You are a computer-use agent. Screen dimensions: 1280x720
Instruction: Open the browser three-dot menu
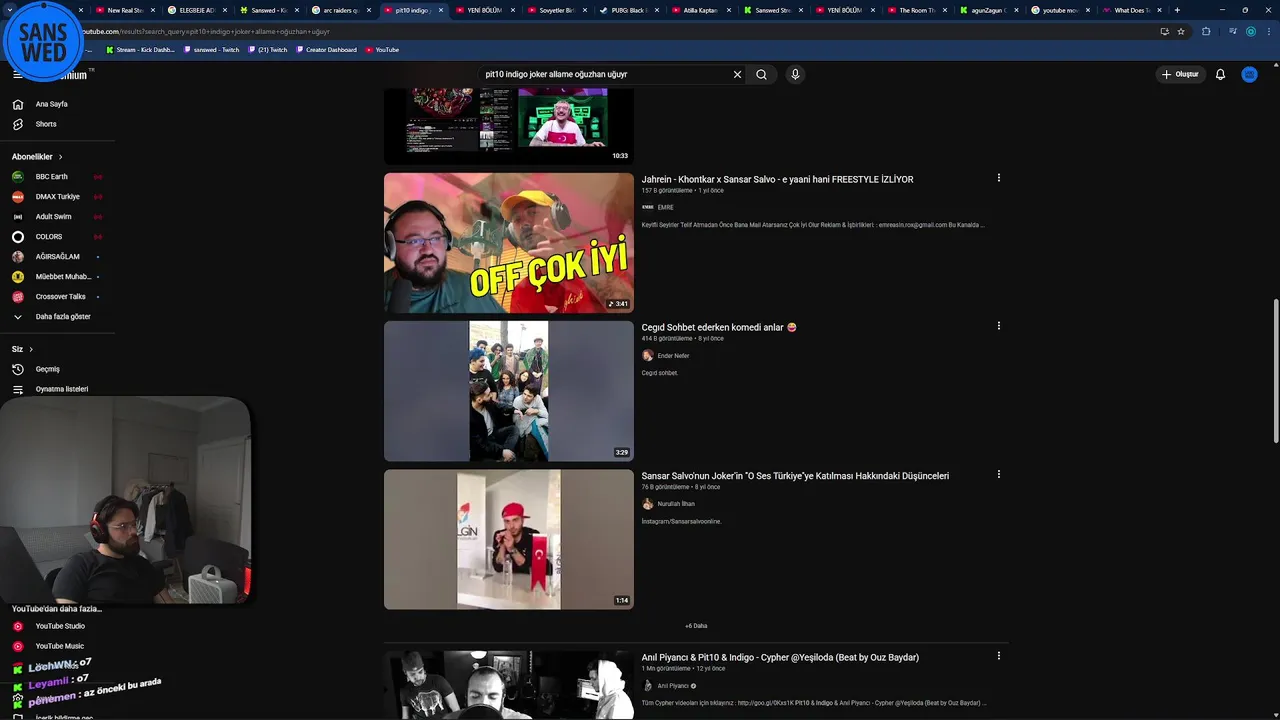1268,31
